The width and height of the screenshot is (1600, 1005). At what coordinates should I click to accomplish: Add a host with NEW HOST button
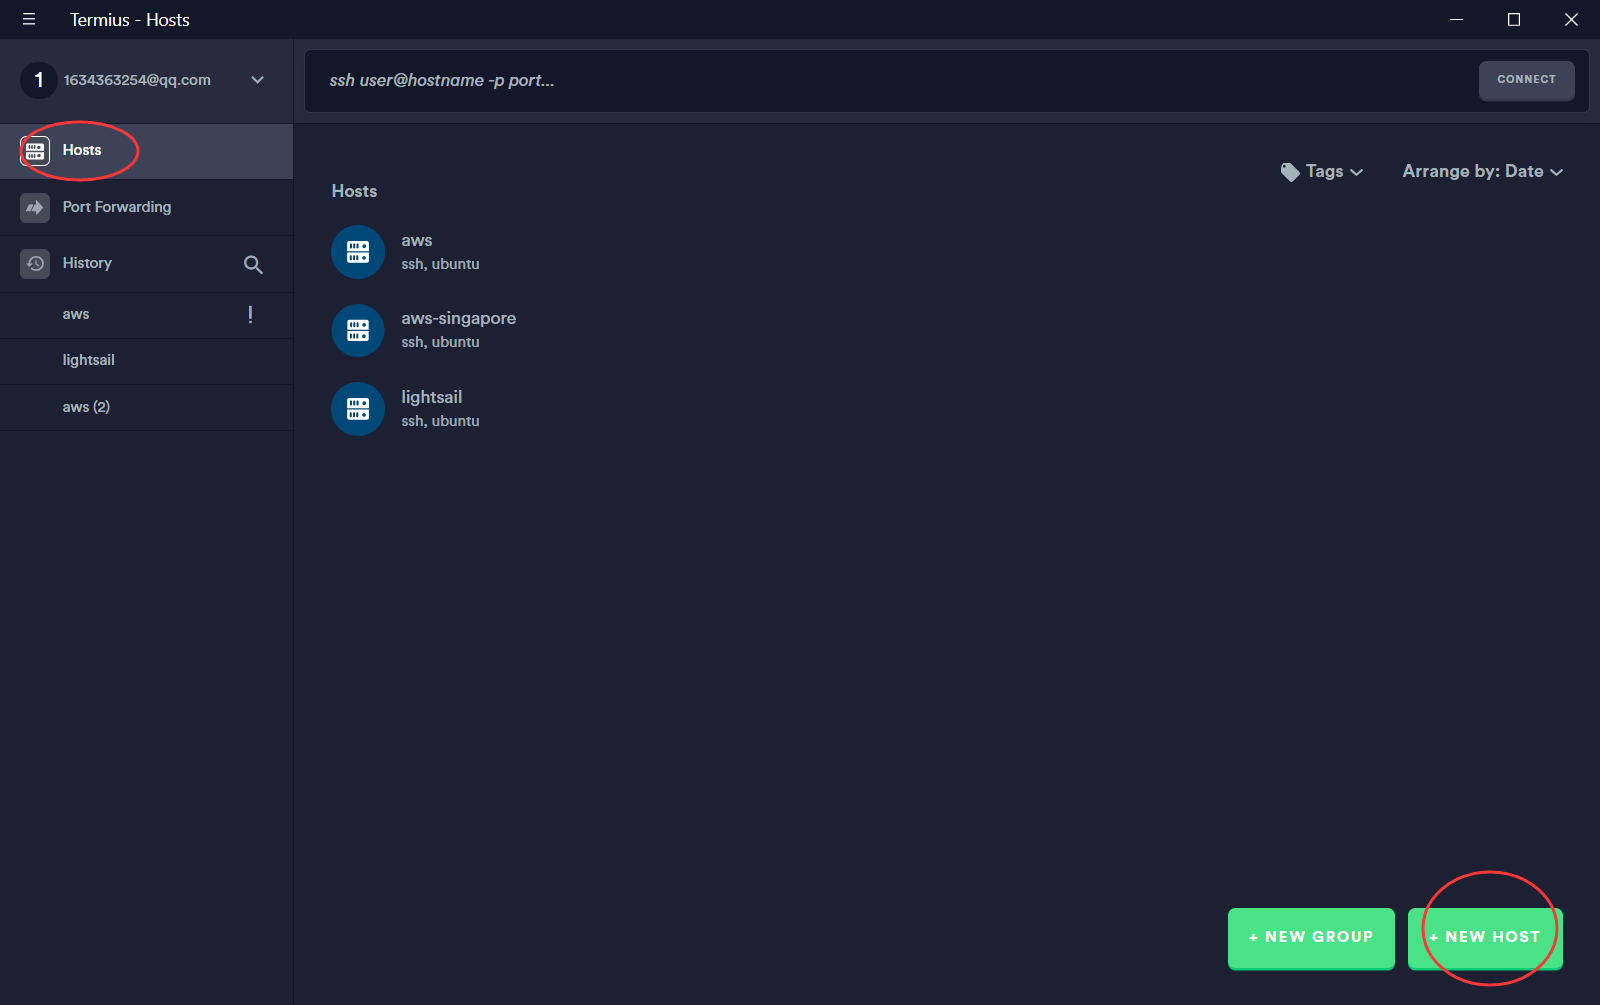pos(1485,938)
